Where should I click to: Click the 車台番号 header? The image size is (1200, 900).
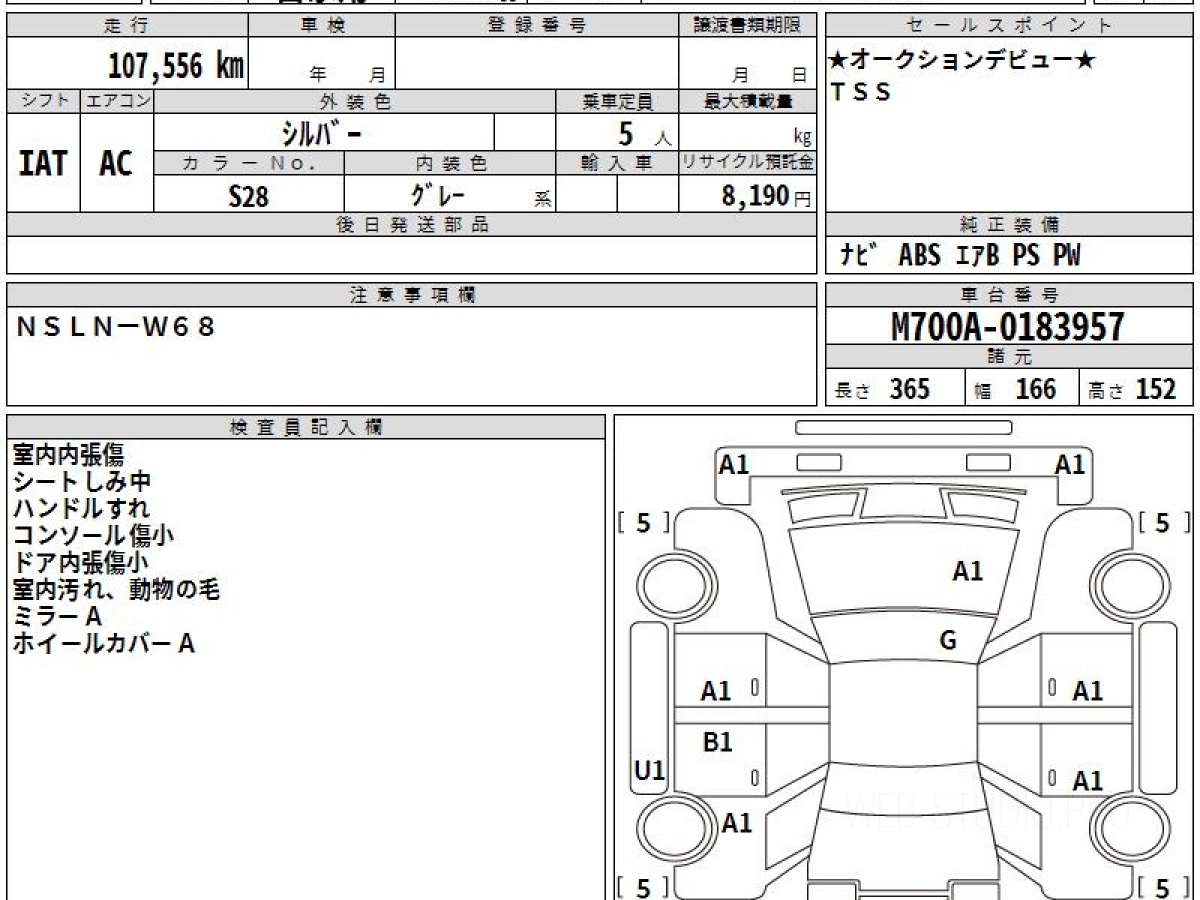tap(1010, 295)
